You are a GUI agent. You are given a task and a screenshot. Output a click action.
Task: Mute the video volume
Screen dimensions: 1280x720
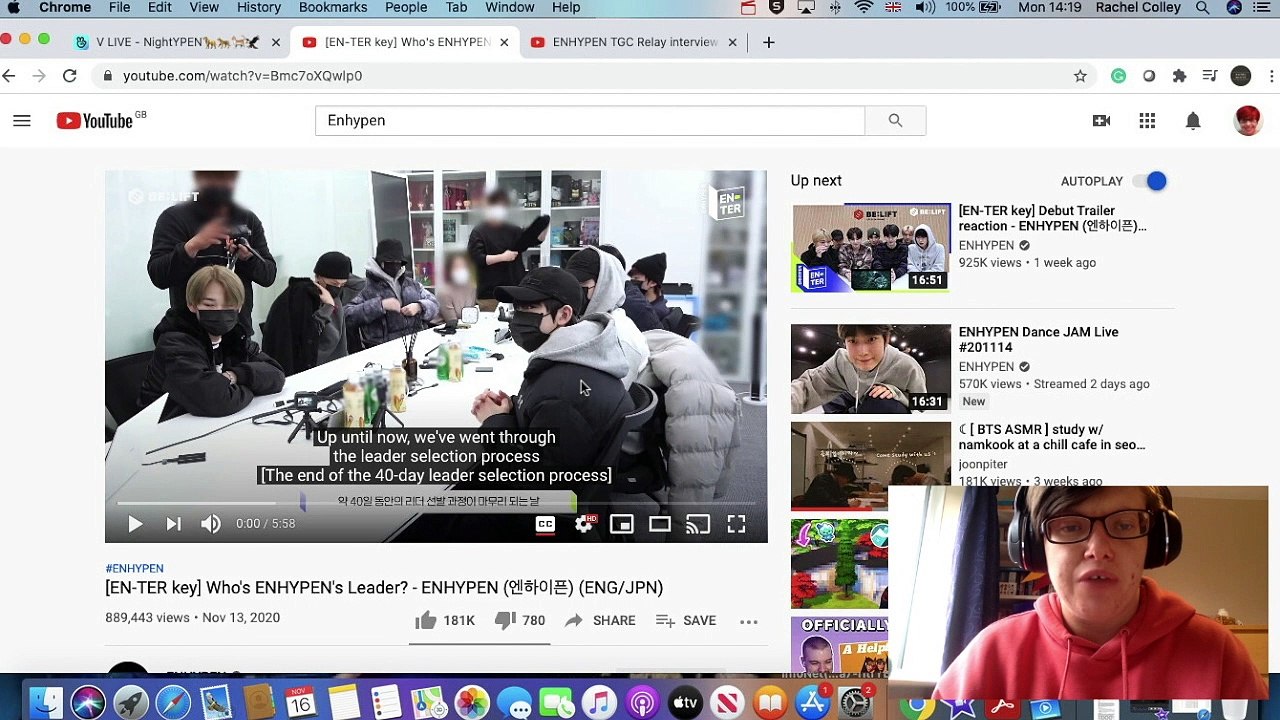coord(210,523)
